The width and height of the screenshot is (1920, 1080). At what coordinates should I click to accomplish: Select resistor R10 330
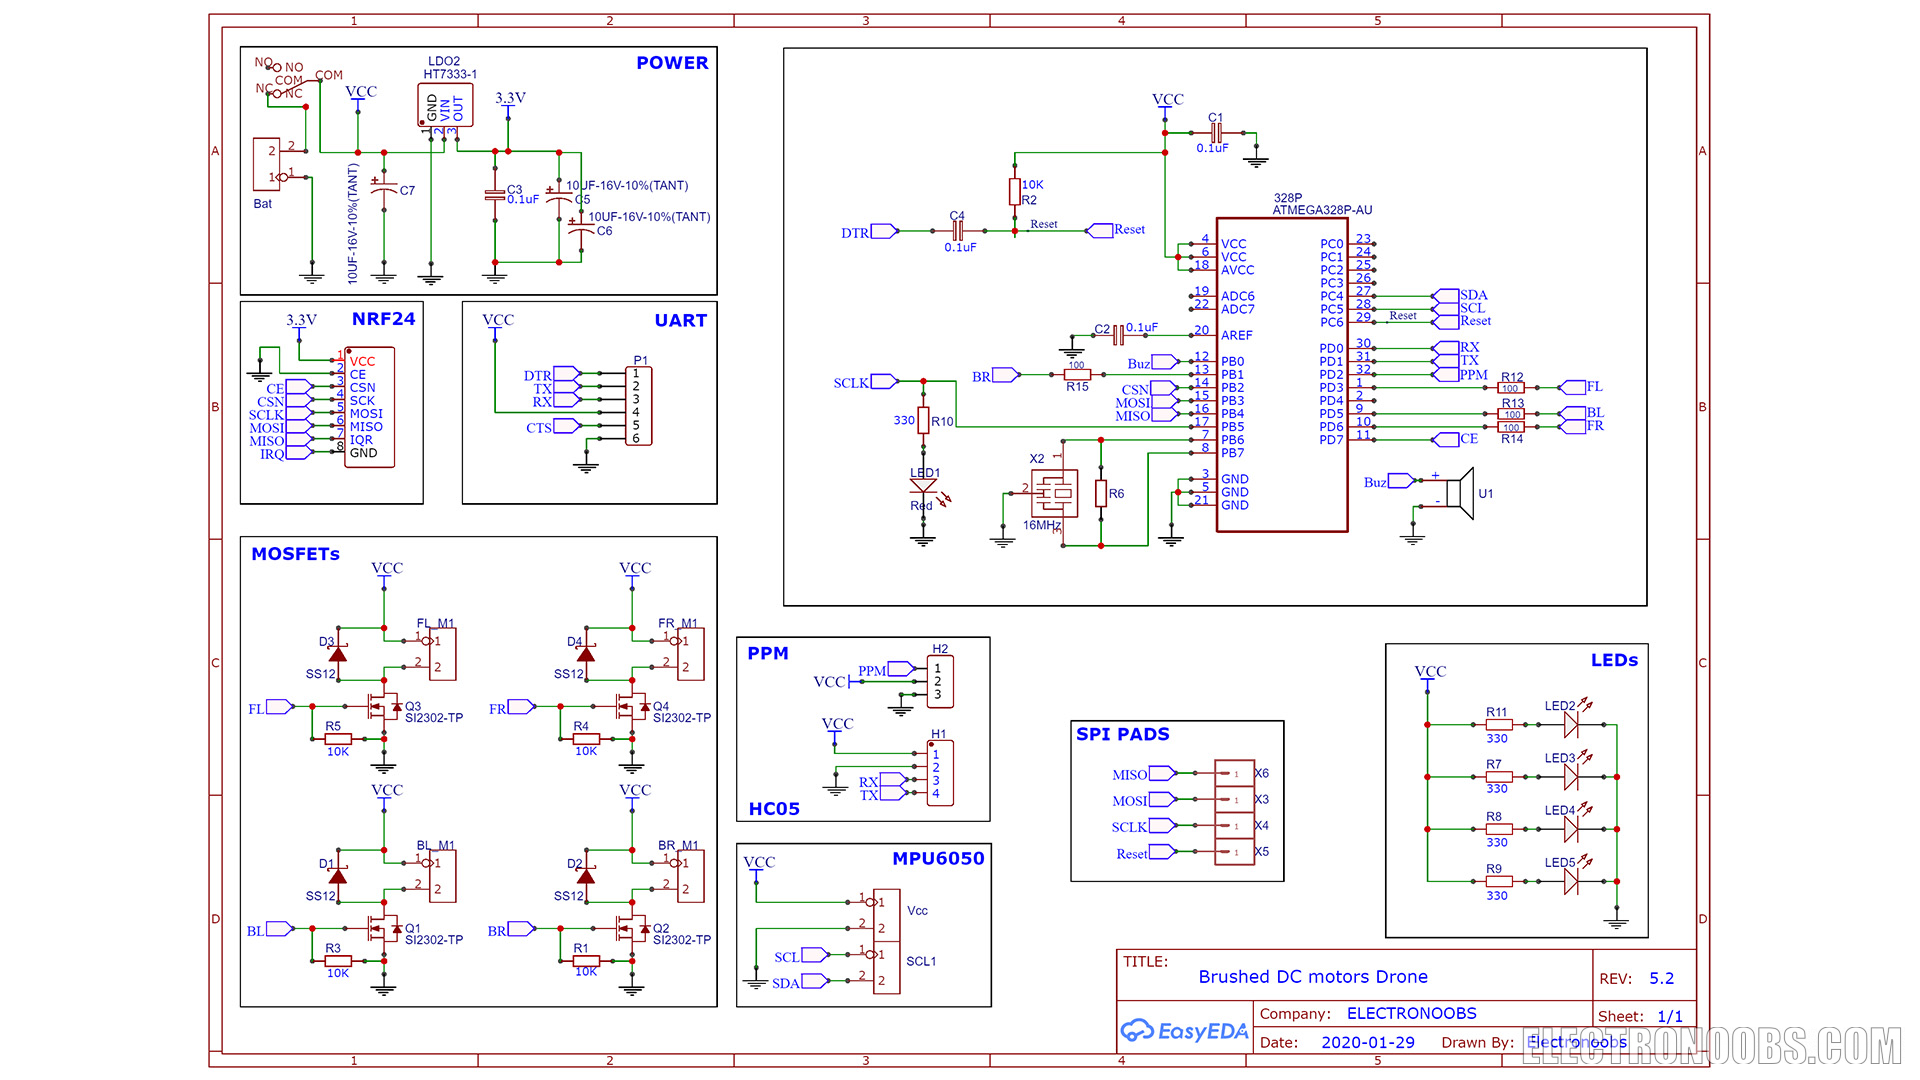point(923,420)
